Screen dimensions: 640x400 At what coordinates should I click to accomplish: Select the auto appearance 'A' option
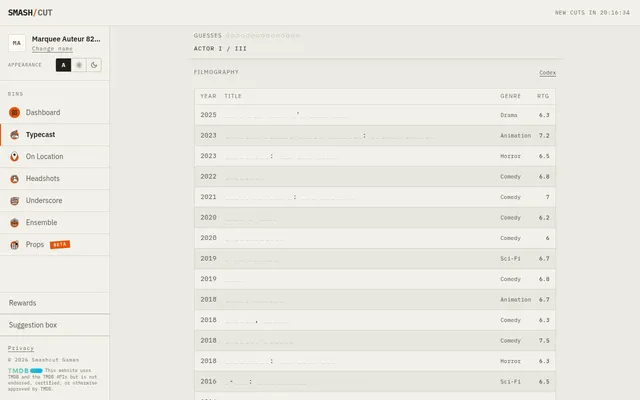pos(63,65)
